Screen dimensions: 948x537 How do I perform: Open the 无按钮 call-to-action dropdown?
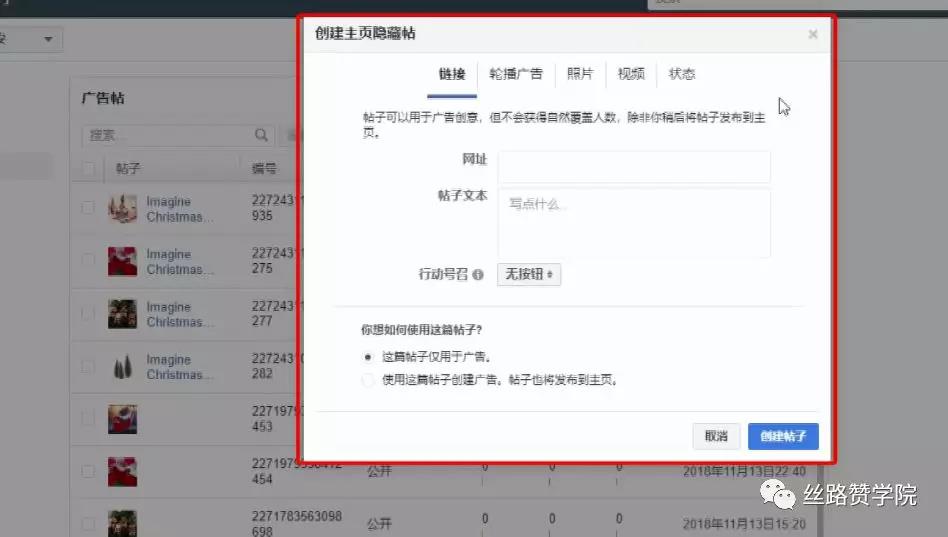529,275
